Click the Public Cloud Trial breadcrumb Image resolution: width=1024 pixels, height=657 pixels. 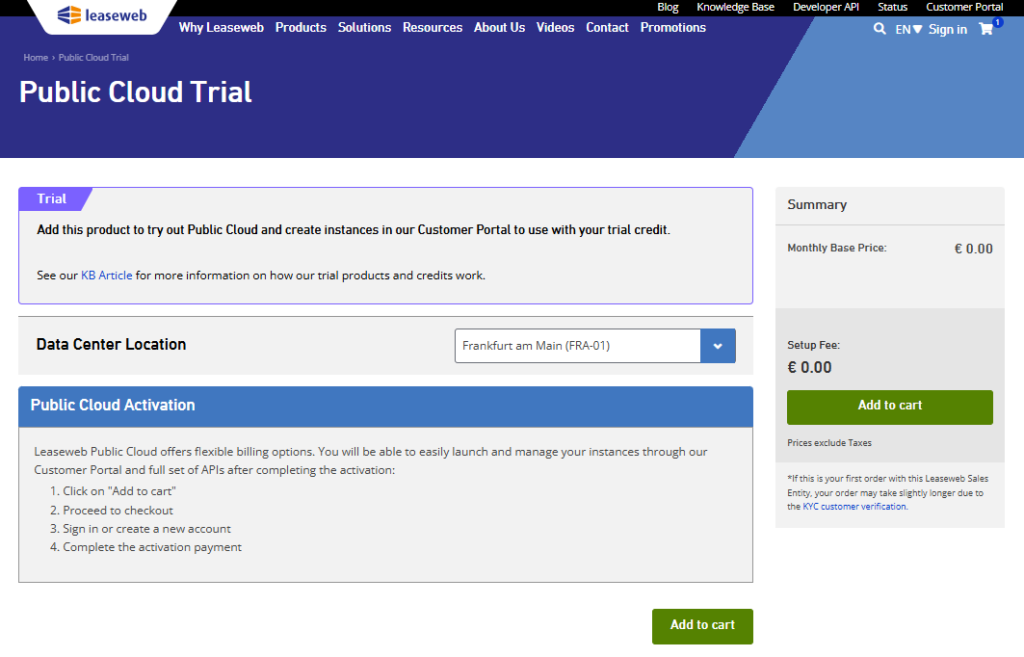(x=93, y=57)
